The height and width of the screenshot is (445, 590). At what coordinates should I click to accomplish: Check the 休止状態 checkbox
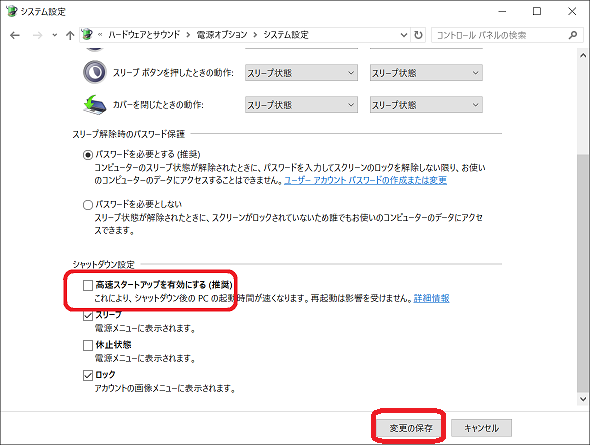click(88, 345)
